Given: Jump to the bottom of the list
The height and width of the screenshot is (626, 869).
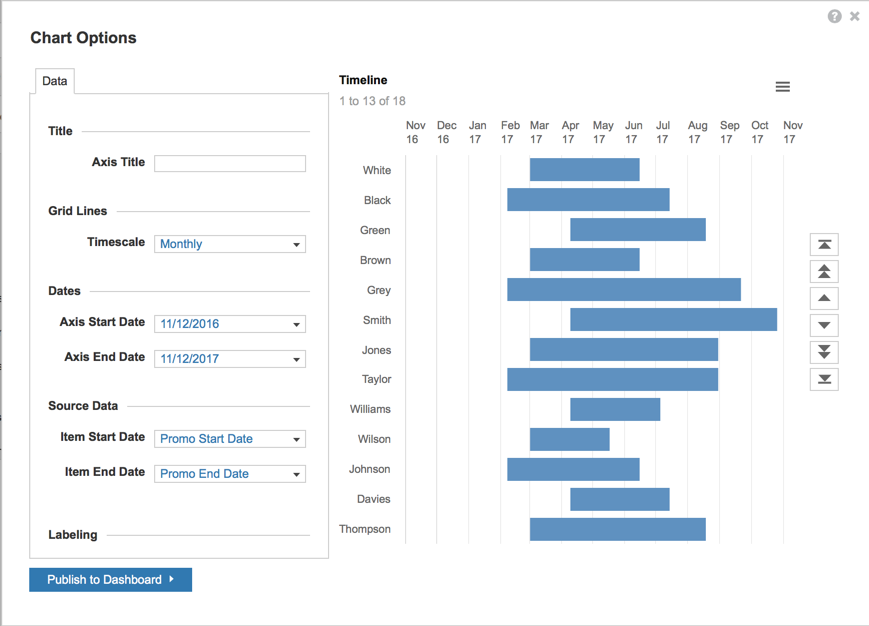Looking at the screenshot, I should pyautogui.click(x=824, y=379).
